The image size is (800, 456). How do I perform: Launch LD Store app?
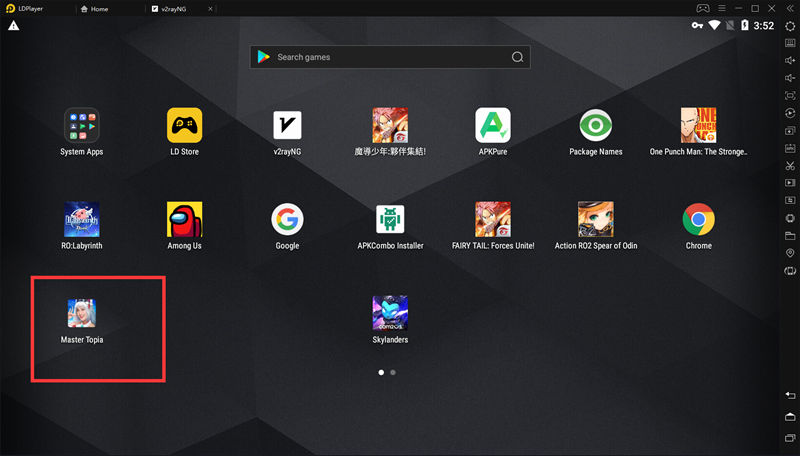[x=185, y=125]
